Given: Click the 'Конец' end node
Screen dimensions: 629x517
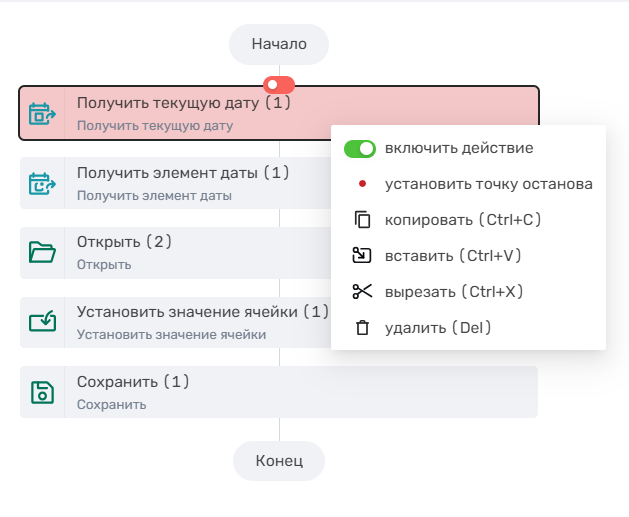Looking at the screenshot, I should point(279,461).
